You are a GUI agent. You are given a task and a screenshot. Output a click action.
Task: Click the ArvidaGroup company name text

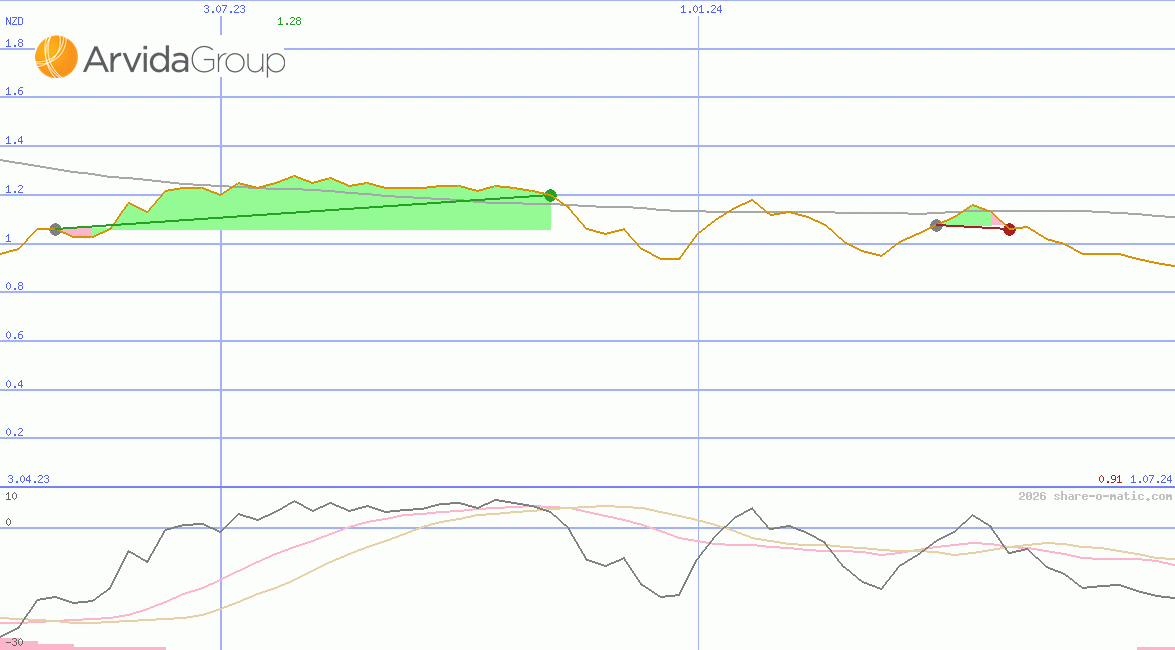(185, 61)
